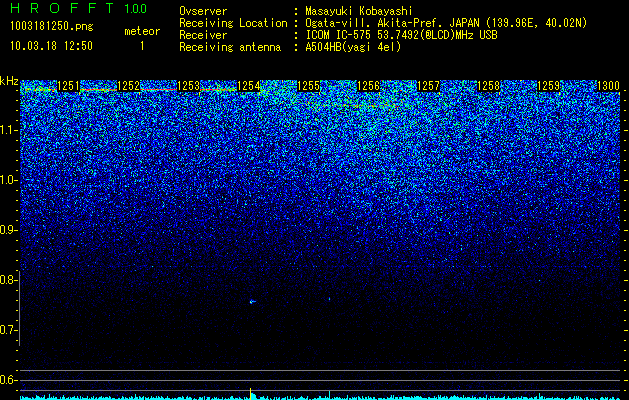This screenshot has height=400, width=629.
Task: Click the 1300 time marker
Action: [x=609, y=86]
